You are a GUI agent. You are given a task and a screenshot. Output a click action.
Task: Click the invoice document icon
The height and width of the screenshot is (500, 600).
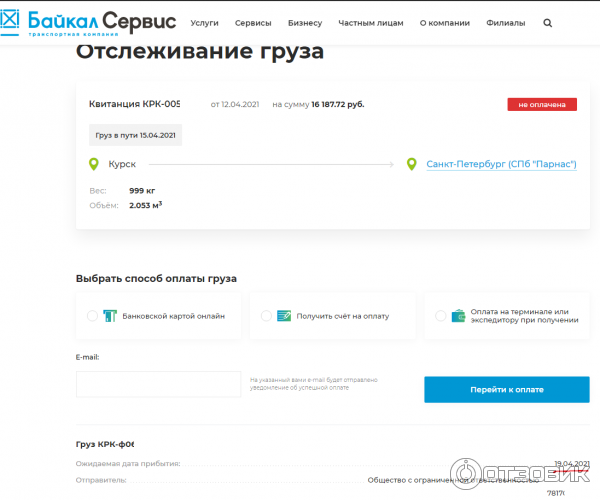coord(284,316)
